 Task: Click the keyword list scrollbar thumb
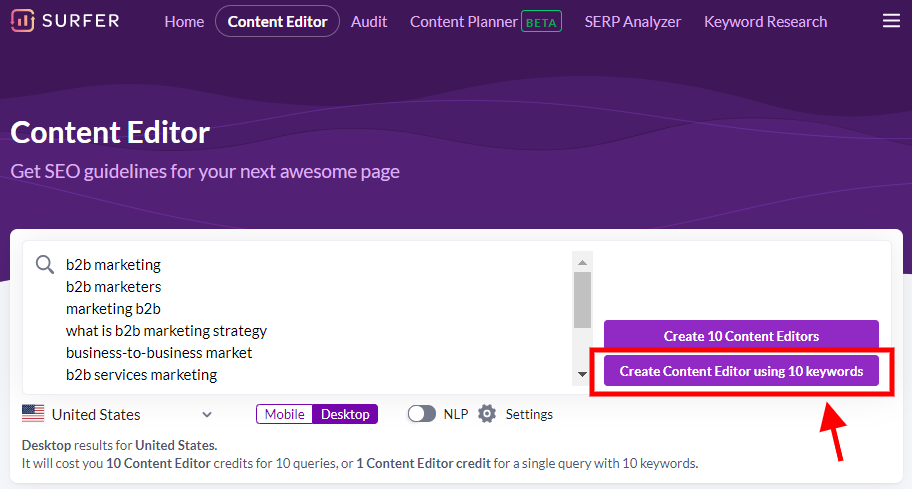(582, 300)
